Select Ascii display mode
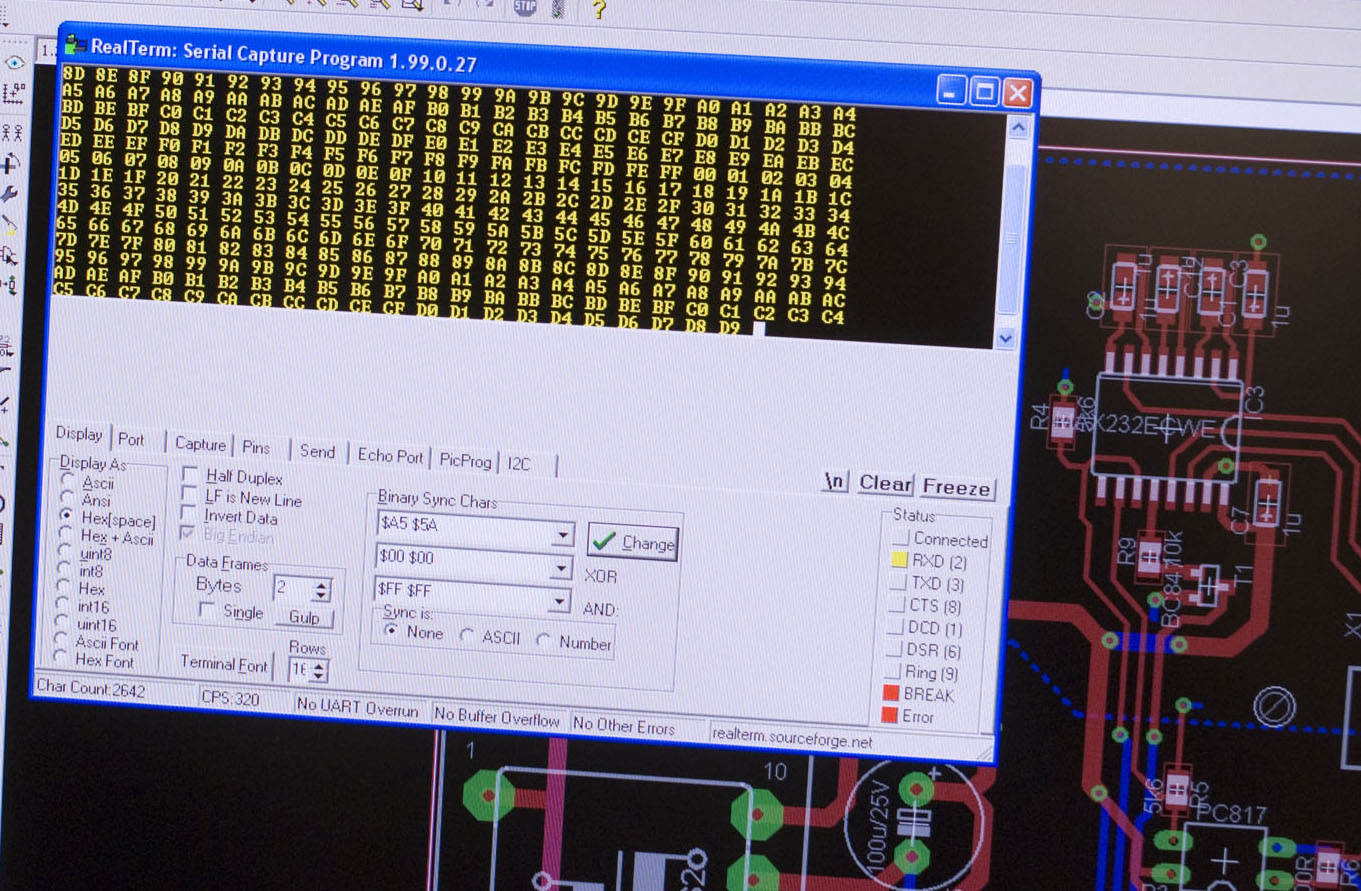The height and width of the screenshot is (891, 1361). coord(67,481)
